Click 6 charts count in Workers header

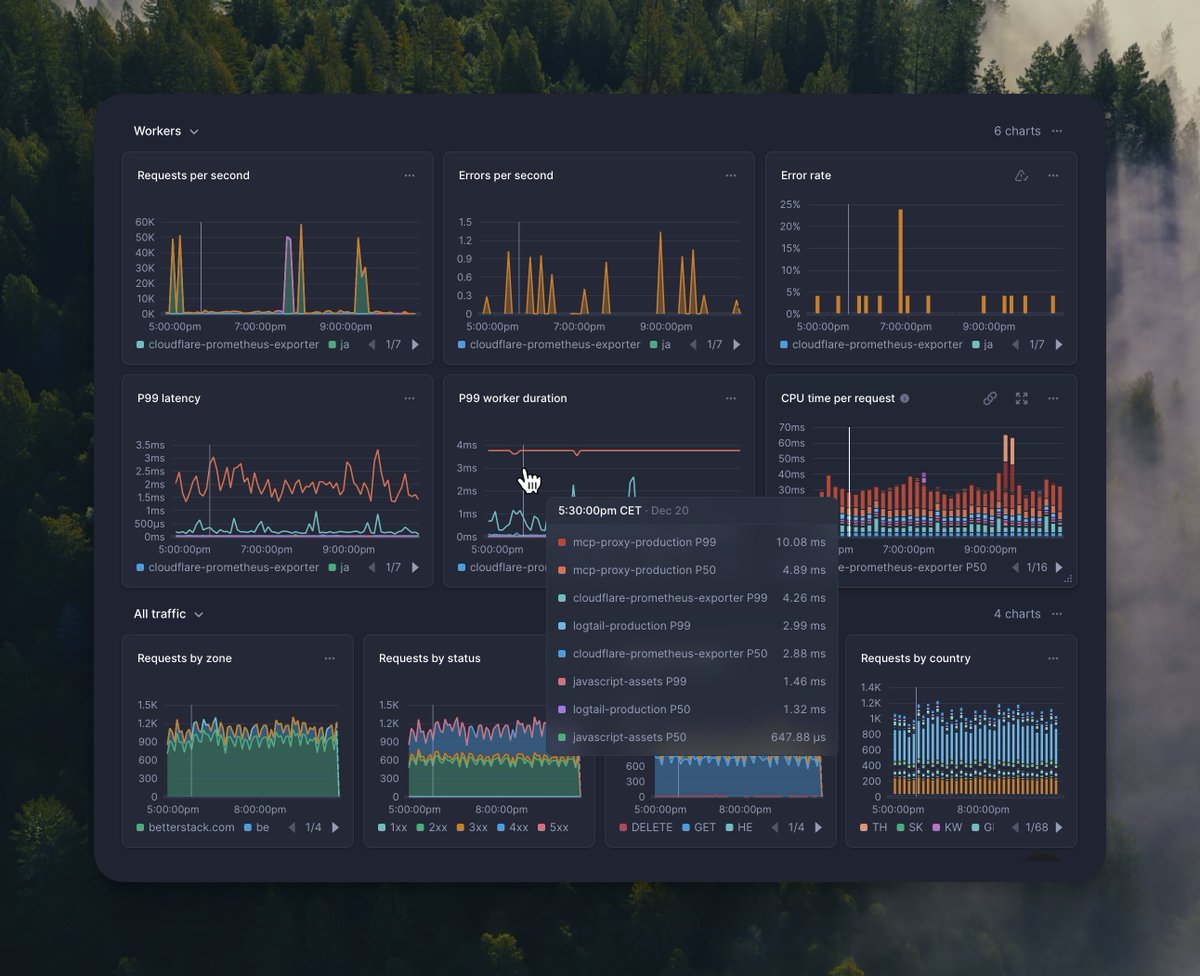1017,131
